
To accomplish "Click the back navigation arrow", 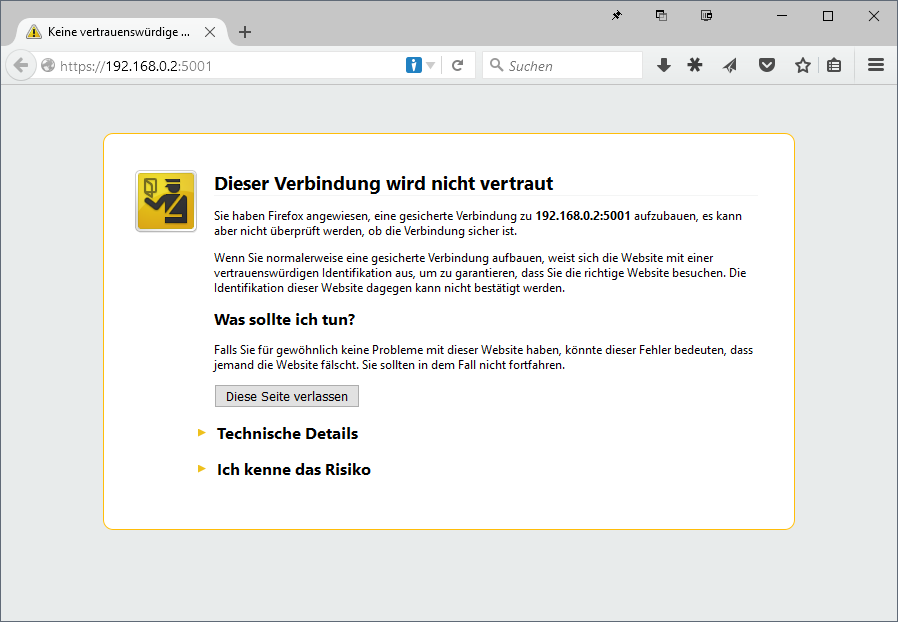I will point(21,65).
